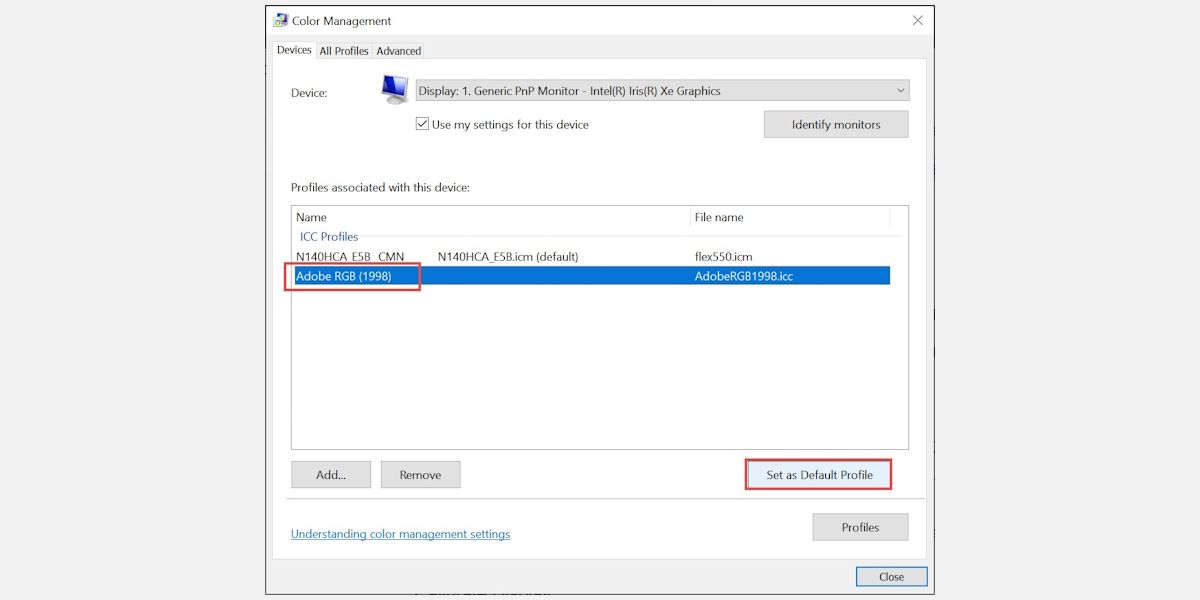
Task: Collapse the ICC Profiles group header
Action: tap(329, 237)
